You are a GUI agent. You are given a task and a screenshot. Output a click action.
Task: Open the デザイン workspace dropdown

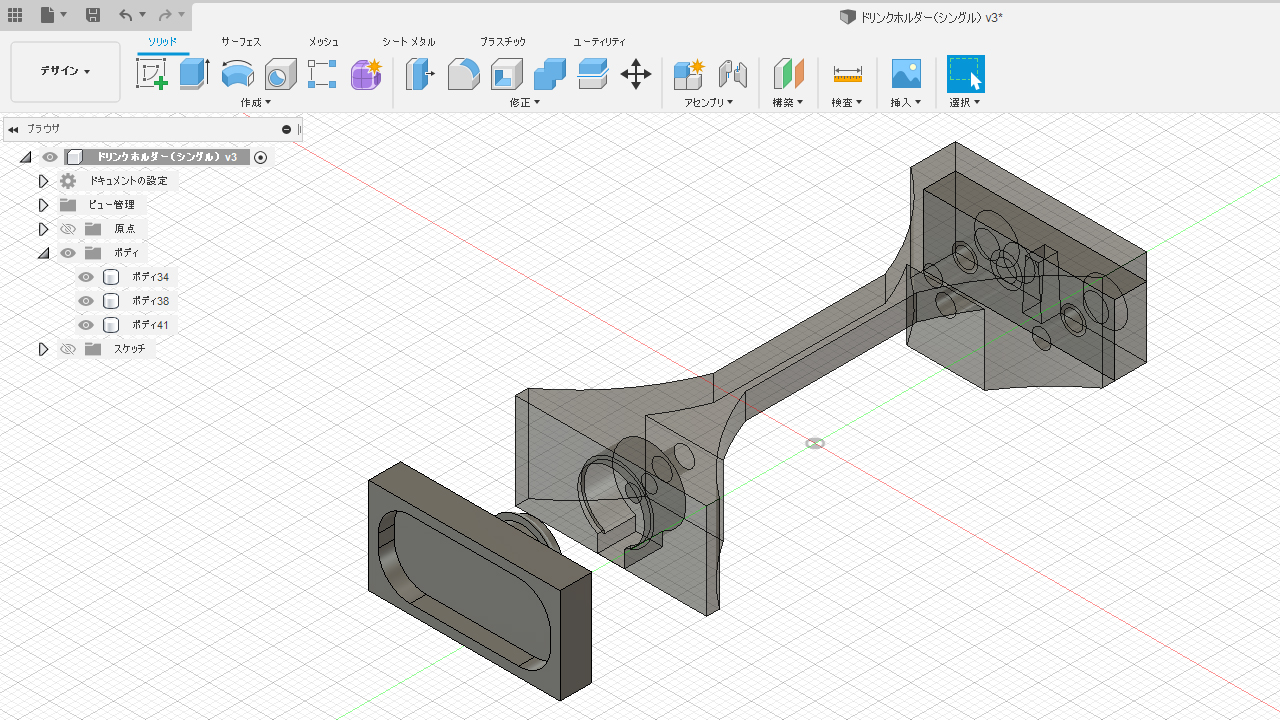[65, 72]
